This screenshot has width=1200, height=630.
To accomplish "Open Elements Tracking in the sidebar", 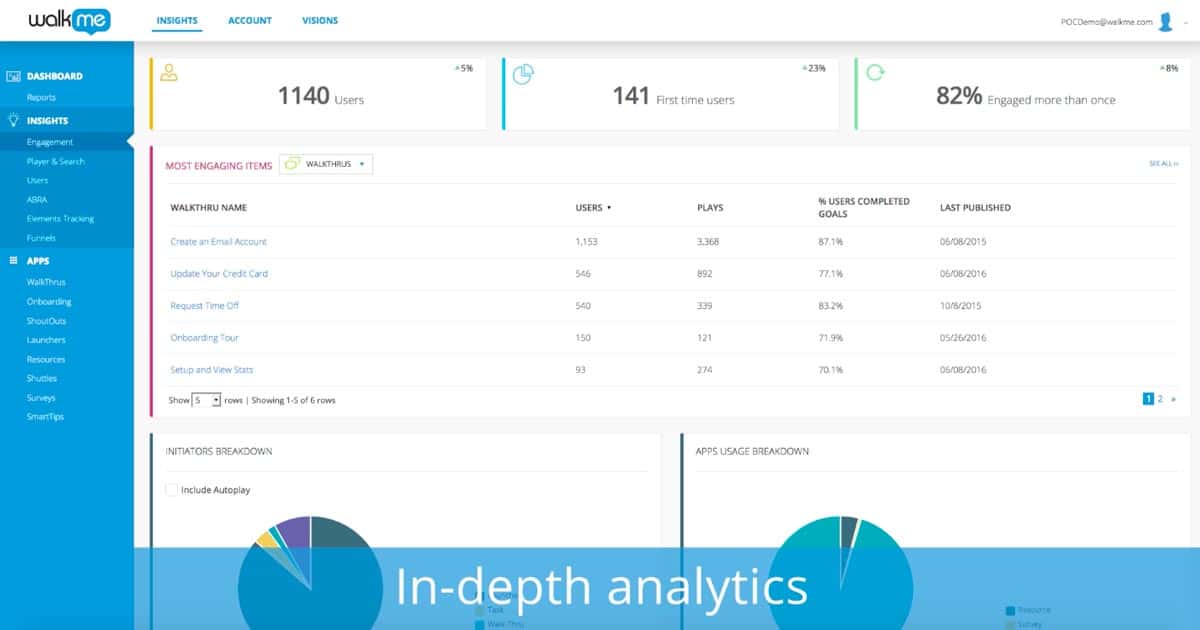I will [60, 218].
